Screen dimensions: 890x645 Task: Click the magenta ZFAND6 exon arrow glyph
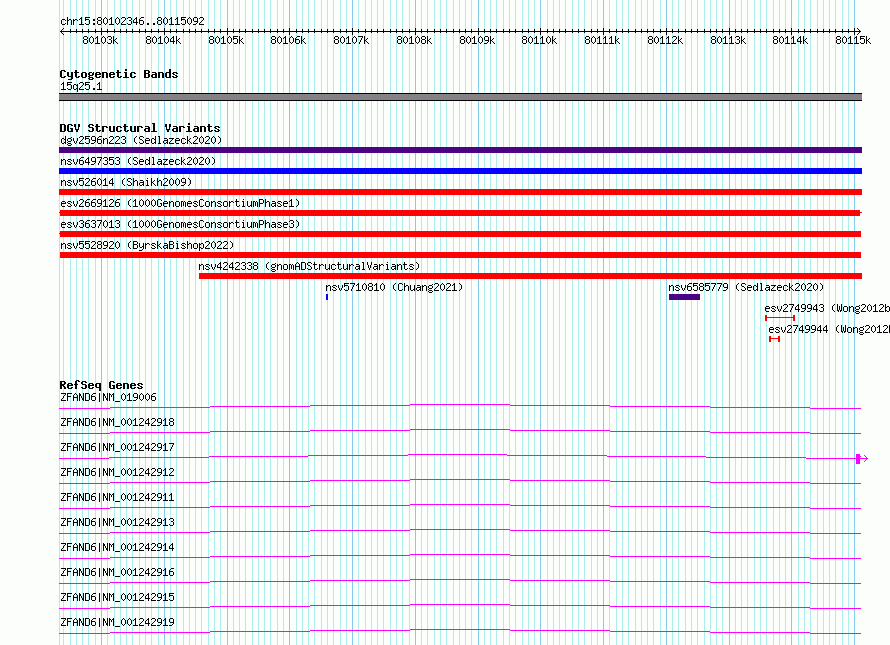862,459
